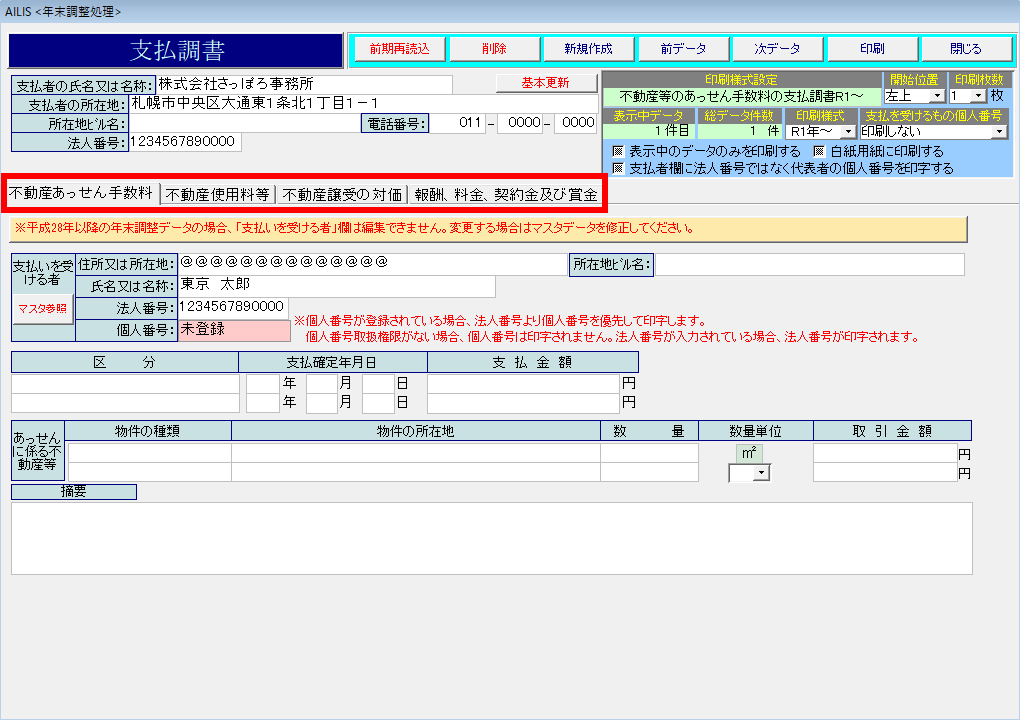Viewport: 1020px width, 720px height.
Task: Toggle 白紙用紙に印刷する checkbox
Action: click(x=819, y=151)
